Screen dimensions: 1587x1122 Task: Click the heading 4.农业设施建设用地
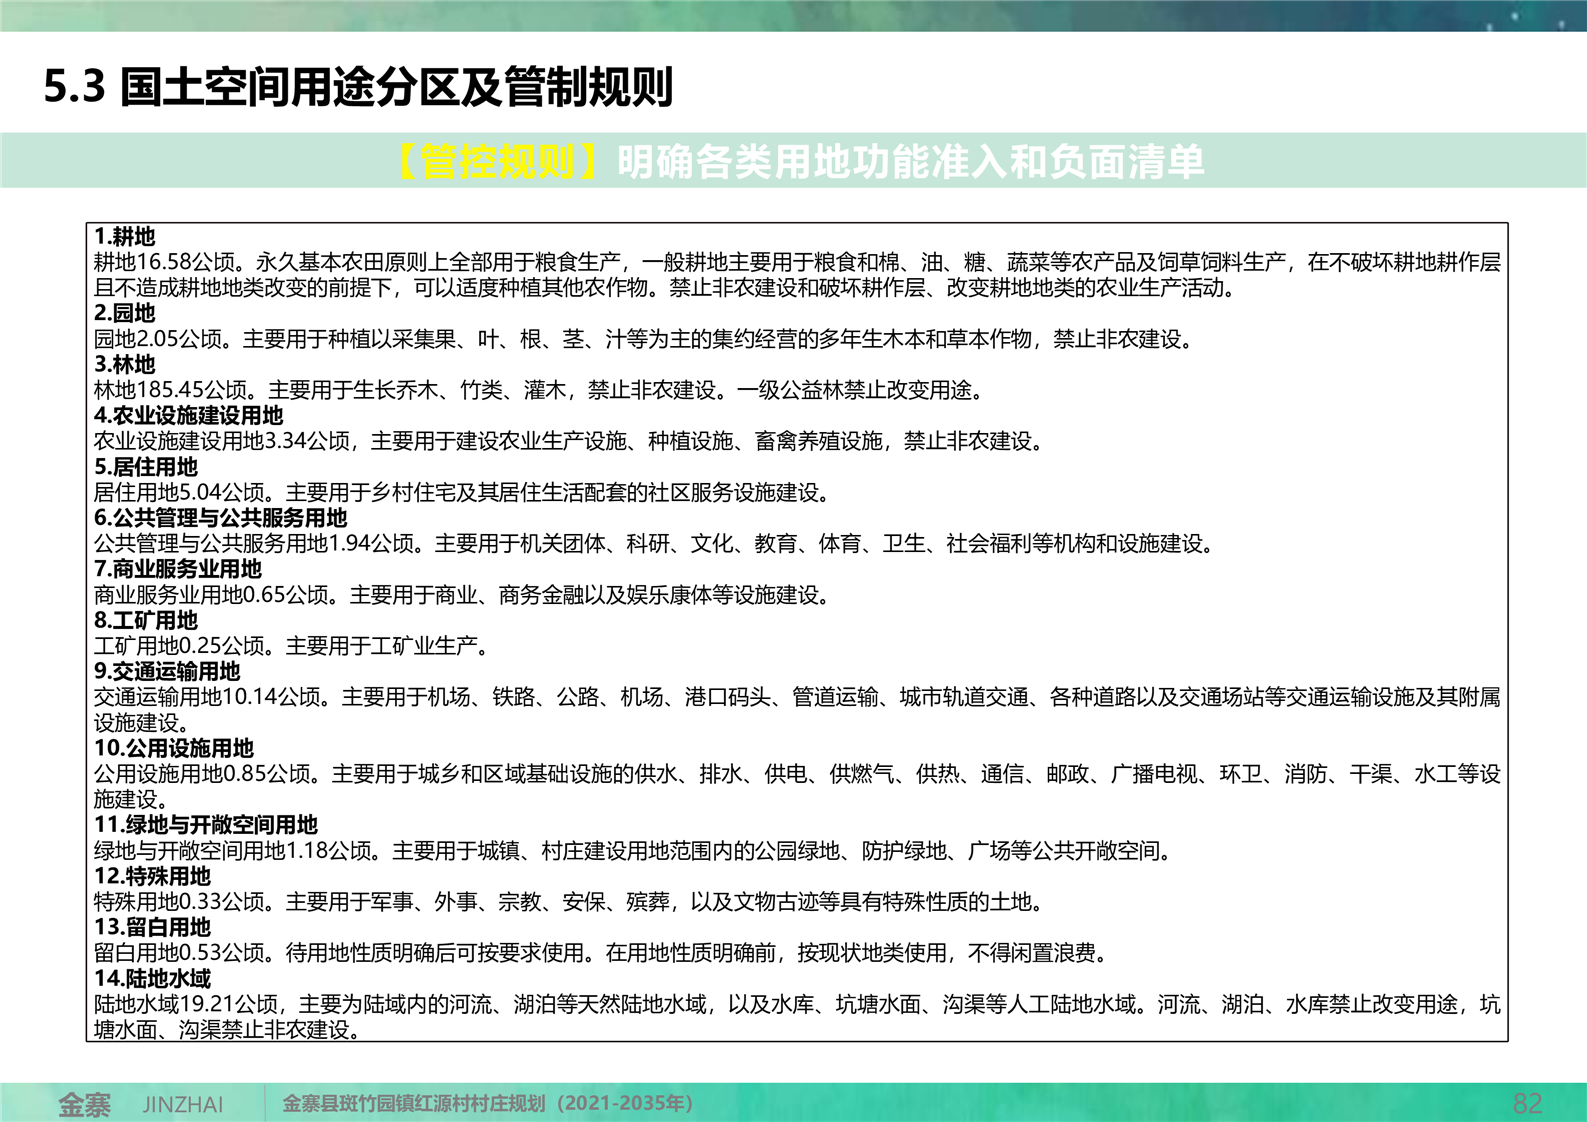[x=189, y=415]
